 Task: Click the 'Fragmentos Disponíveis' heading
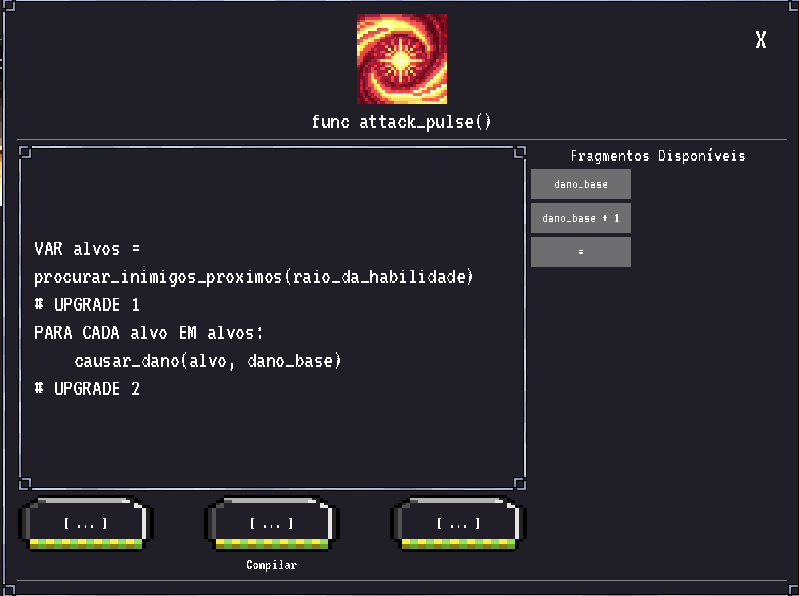click(x=658, y=156)
